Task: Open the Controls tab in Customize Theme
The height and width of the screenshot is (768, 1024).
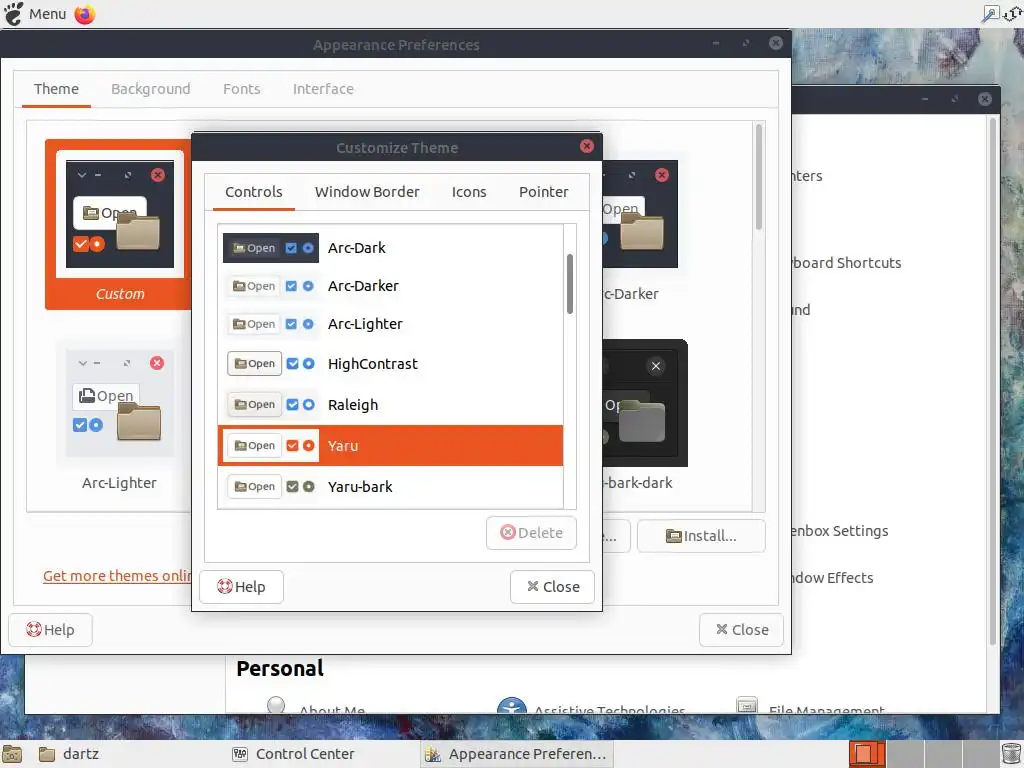Action: click(x=253, y=192)
